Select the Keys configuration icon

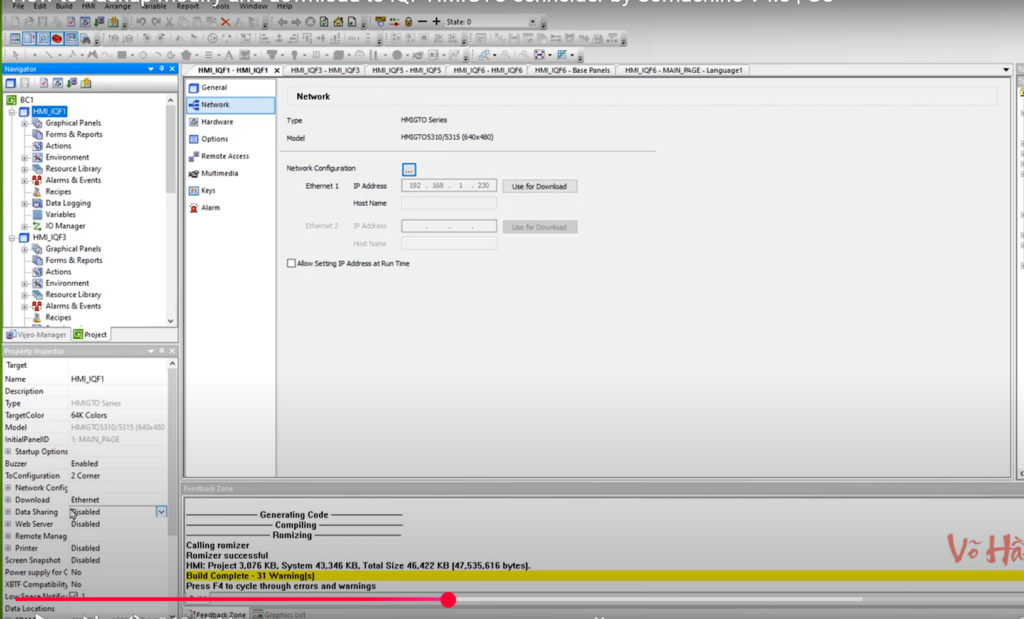pos(208,190)
